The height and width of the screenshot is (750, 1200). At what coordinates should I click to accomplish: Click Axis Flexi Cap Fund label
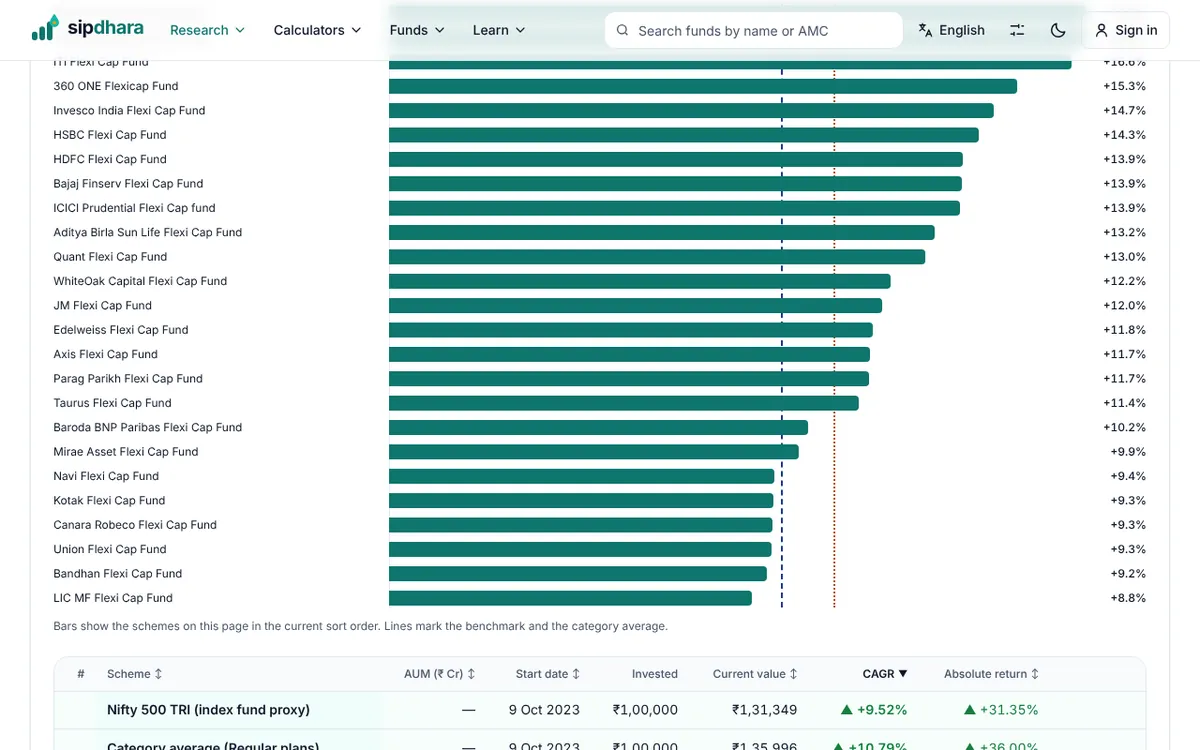[x=106, y=354]
